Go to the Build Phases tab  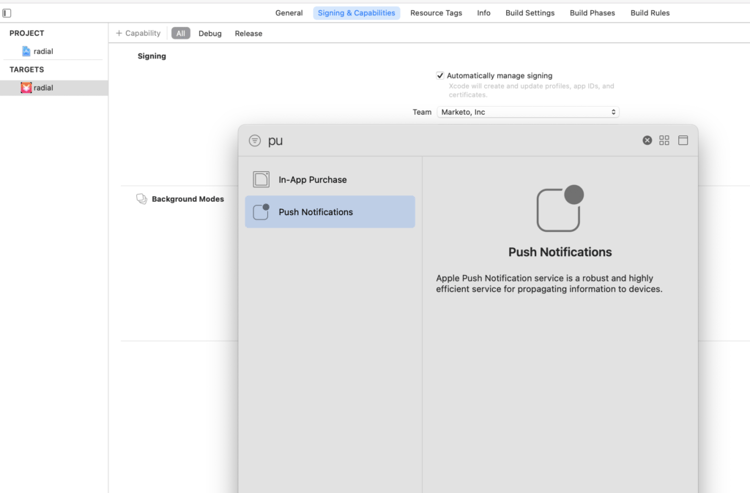(x=592, y=13)
